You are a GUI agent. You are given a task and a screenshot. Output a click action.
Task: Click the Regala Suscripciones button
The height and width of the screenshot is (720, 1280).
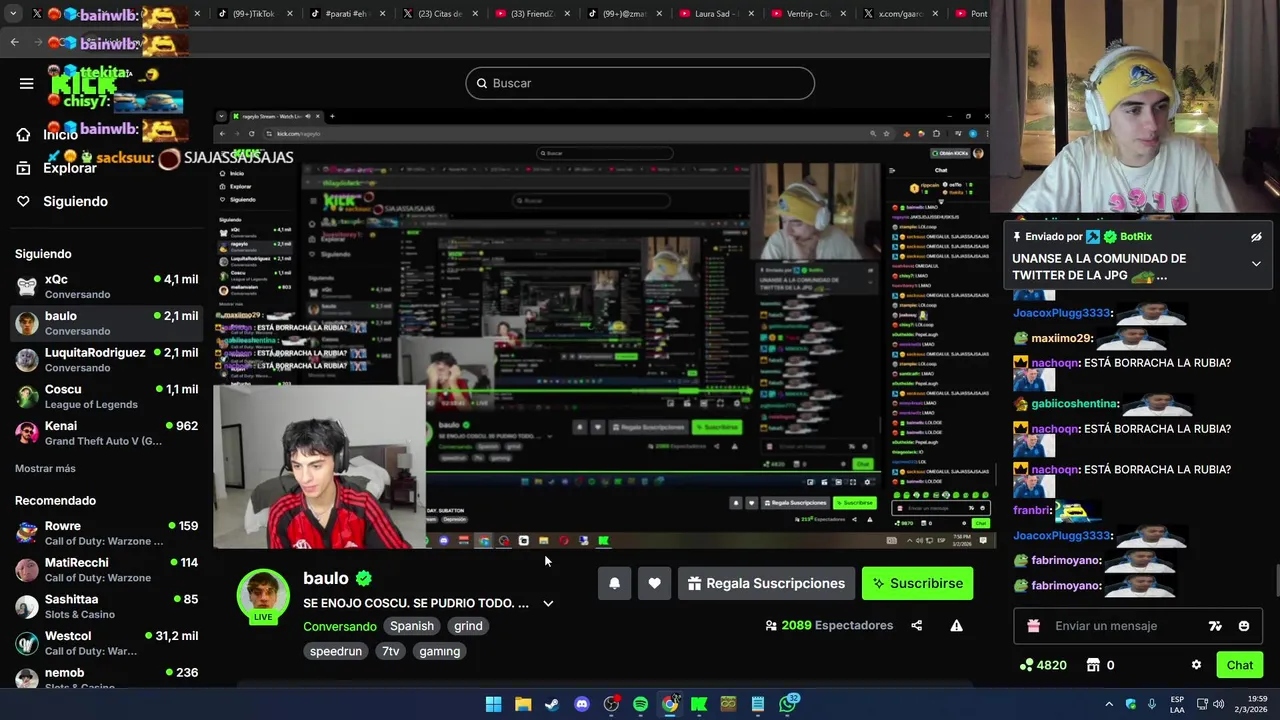click(x=765, y=584)
